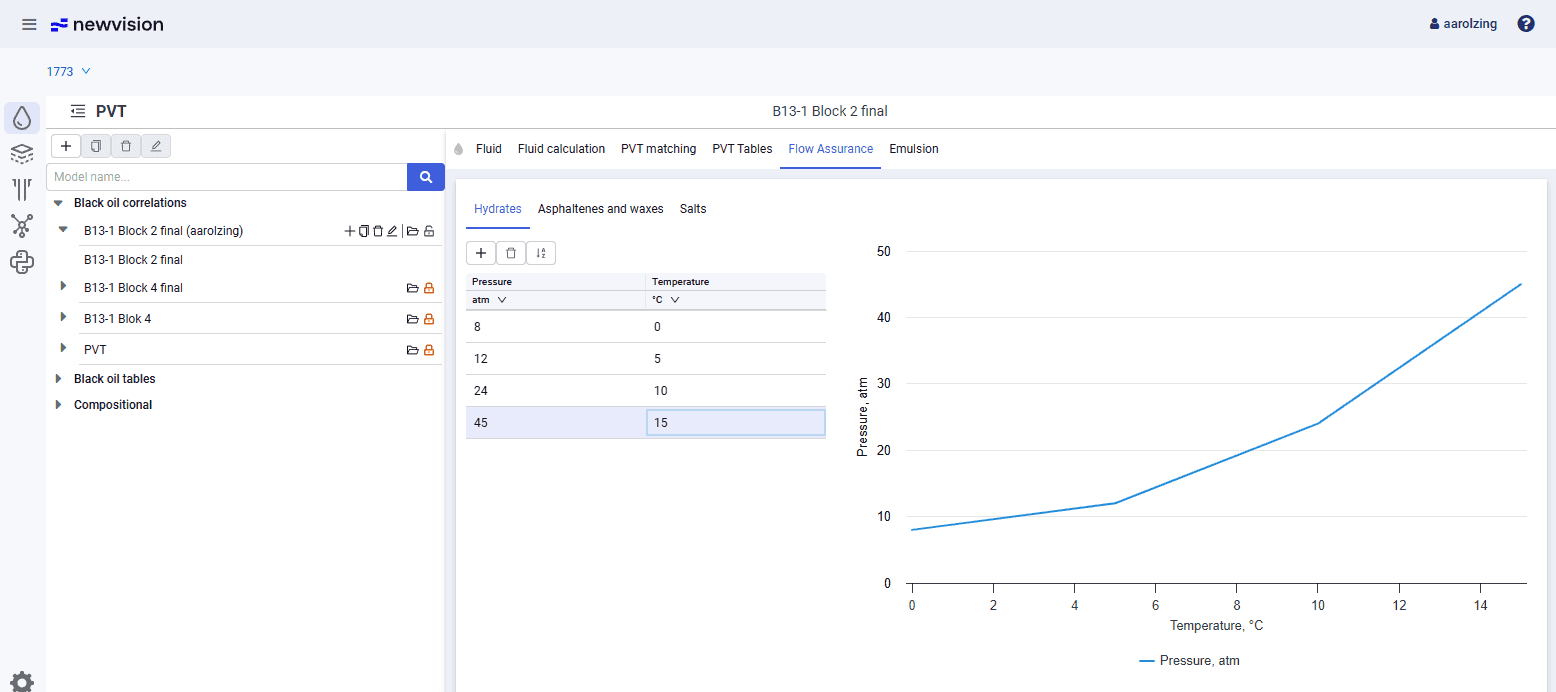Open settings gear in sidebar
Viewport: 1556px width, 692px height.
(22, 682)
